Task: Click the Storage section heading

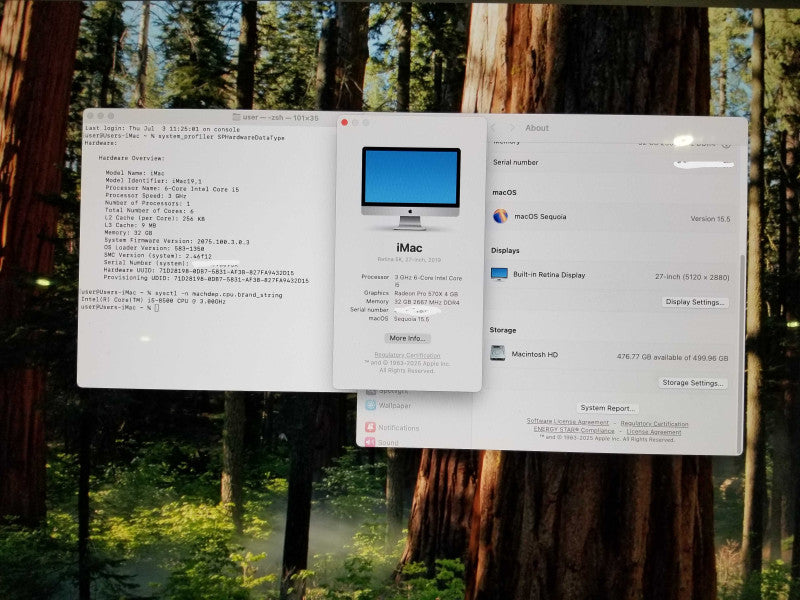Action: (x=503, y=330)
